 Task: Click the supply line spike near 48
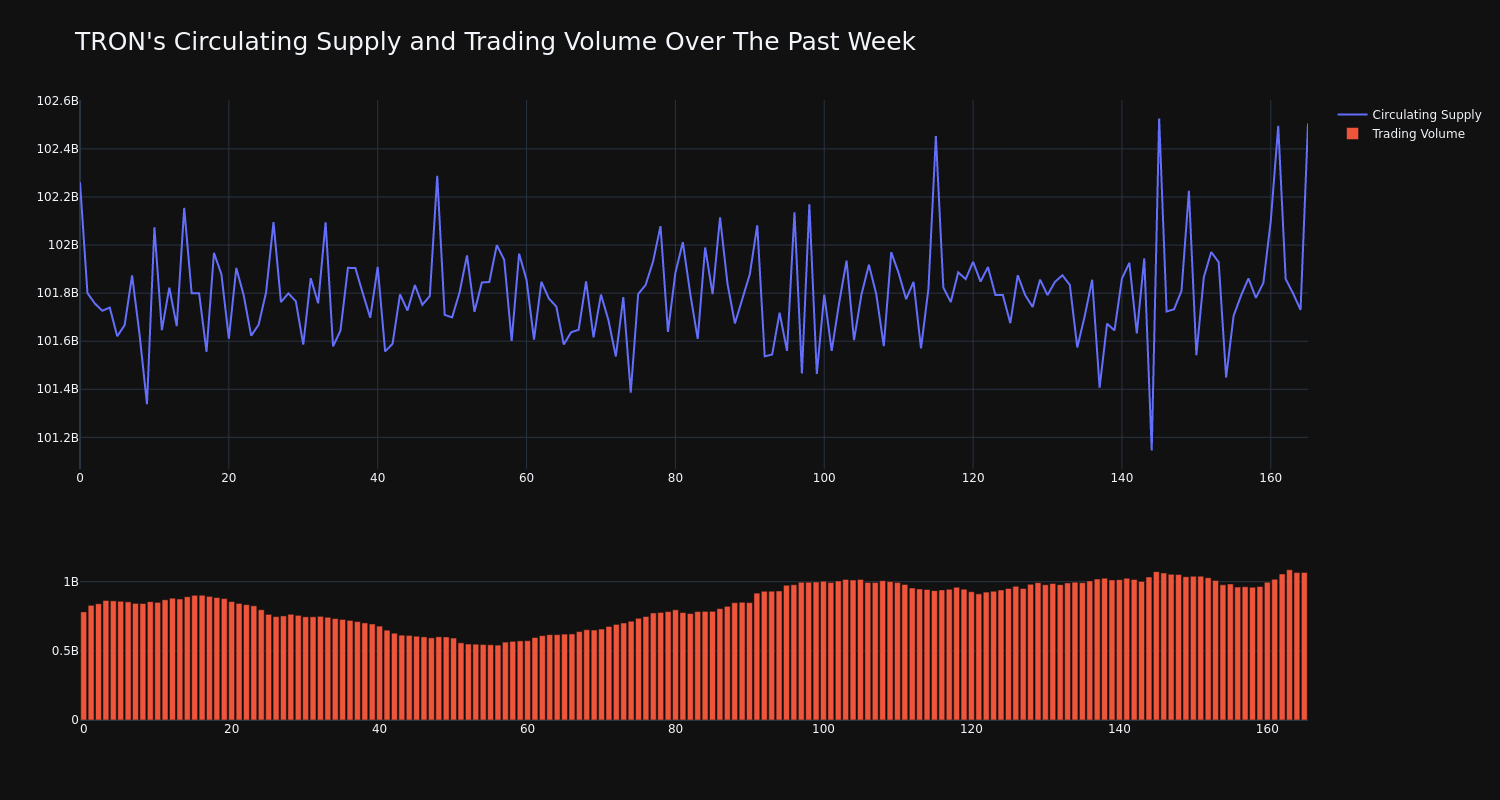coord(437,177)
